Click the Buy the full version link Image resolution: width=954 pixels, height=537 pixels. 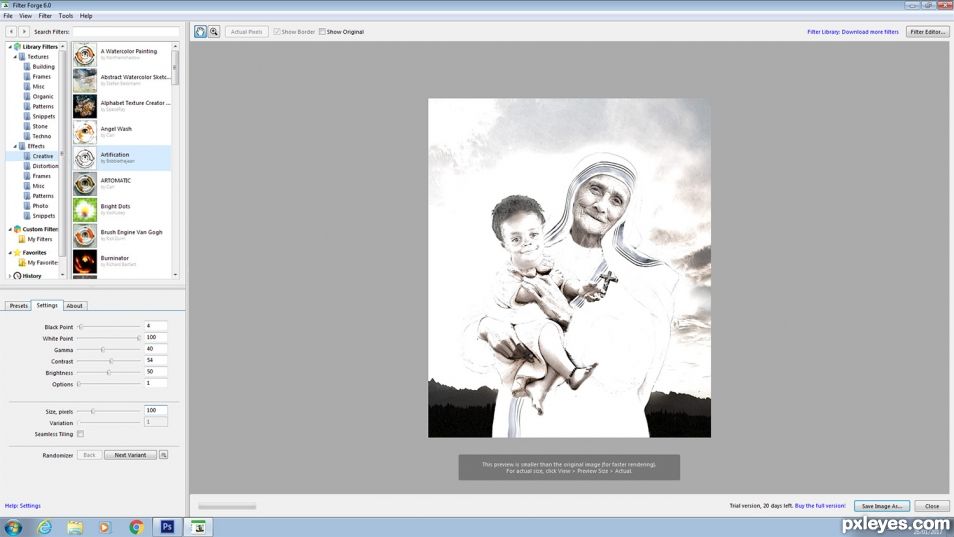[x=820, y=506]
